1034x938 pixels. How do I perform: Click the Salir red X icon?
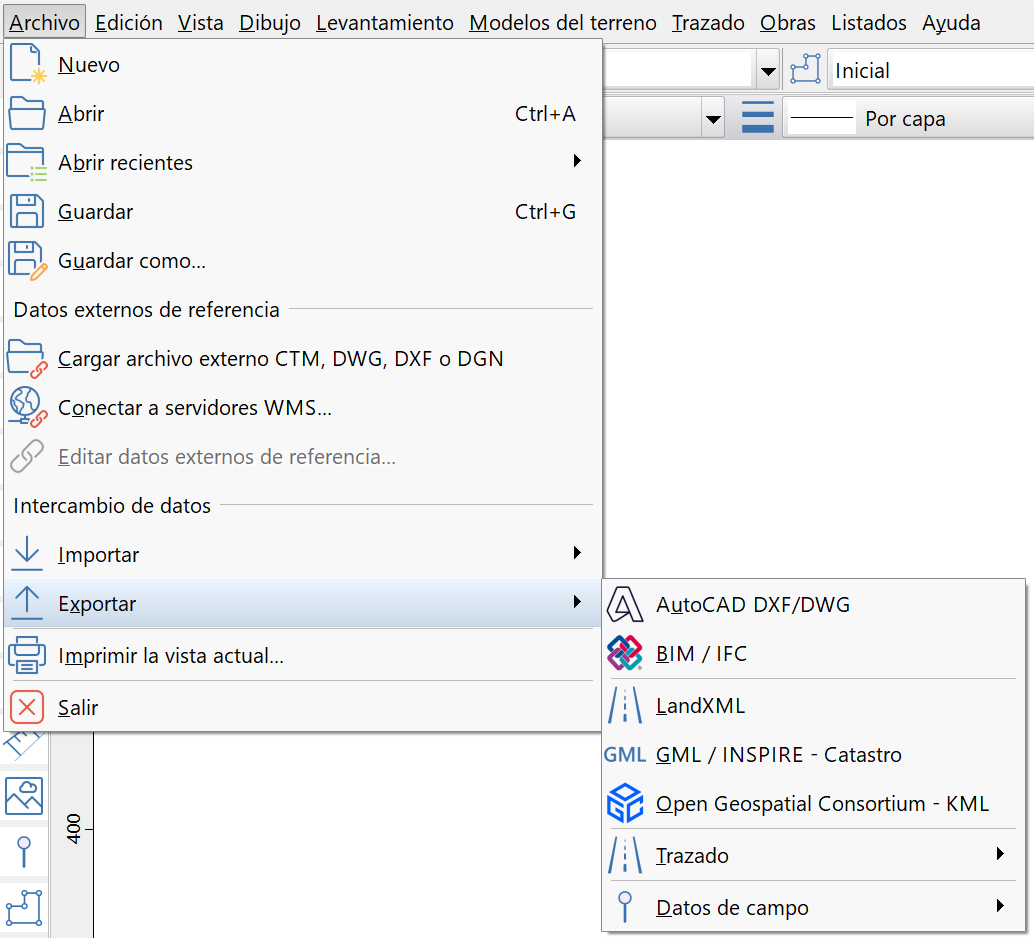click(27, 707)
